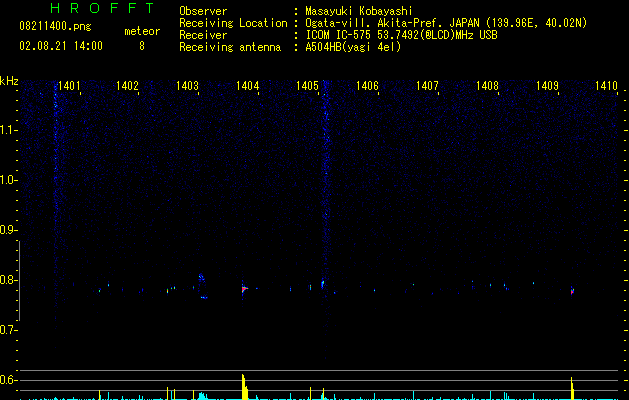The height and width of the screenshot is (400, 629).
Task: Click the Receiving Location value Ogata-vill. Akita-Pref.
Action: click(x=375, y=23)
